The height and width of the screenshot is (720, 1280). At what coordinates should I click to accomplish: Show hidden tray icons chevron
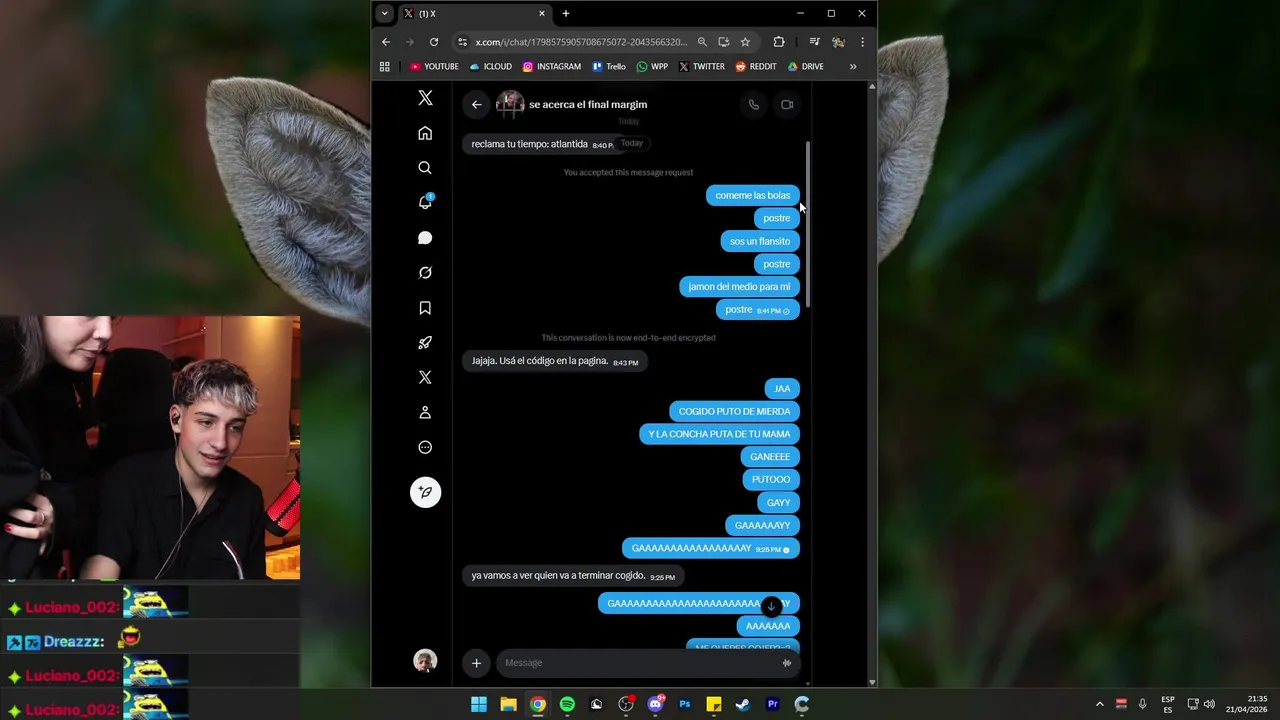coord(1099,704)
